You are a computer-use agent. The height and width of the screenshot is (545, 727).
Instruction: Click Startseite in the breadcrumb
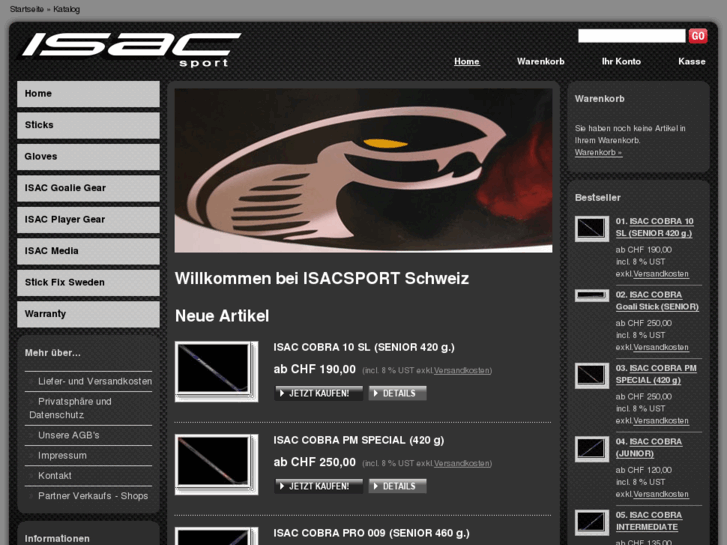[x=26, y=9]
